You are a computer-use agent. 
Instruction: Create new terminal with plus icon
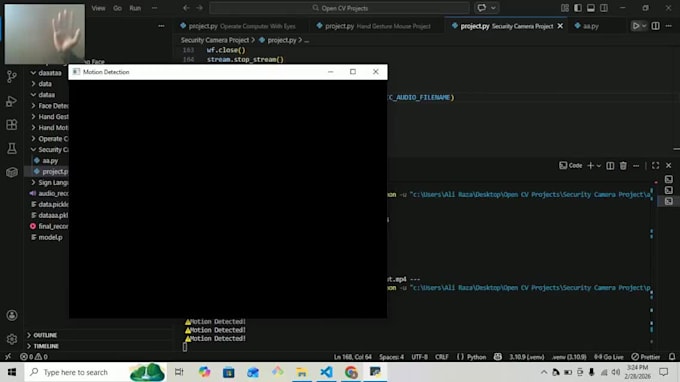(x=590, y=166)
